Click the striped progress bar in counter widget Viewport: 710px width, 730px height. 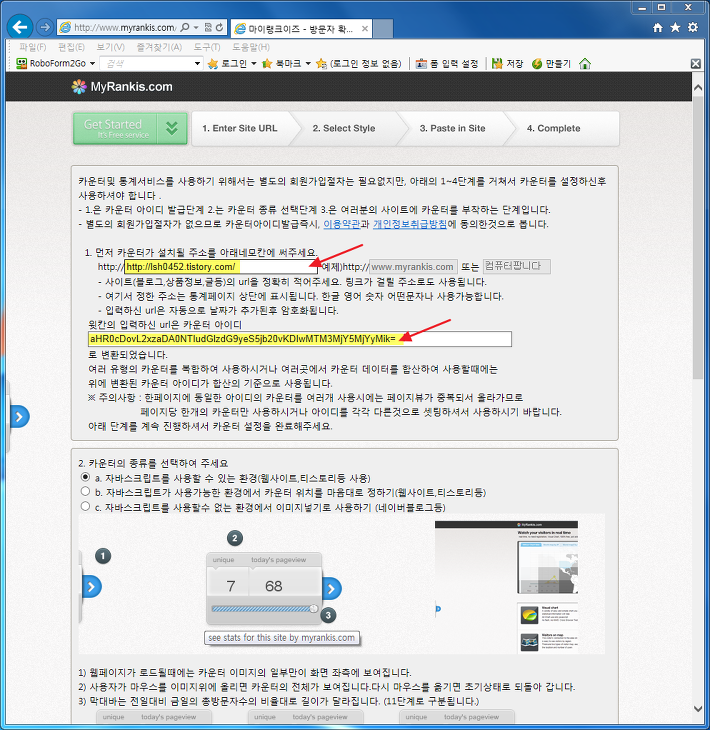262,608
